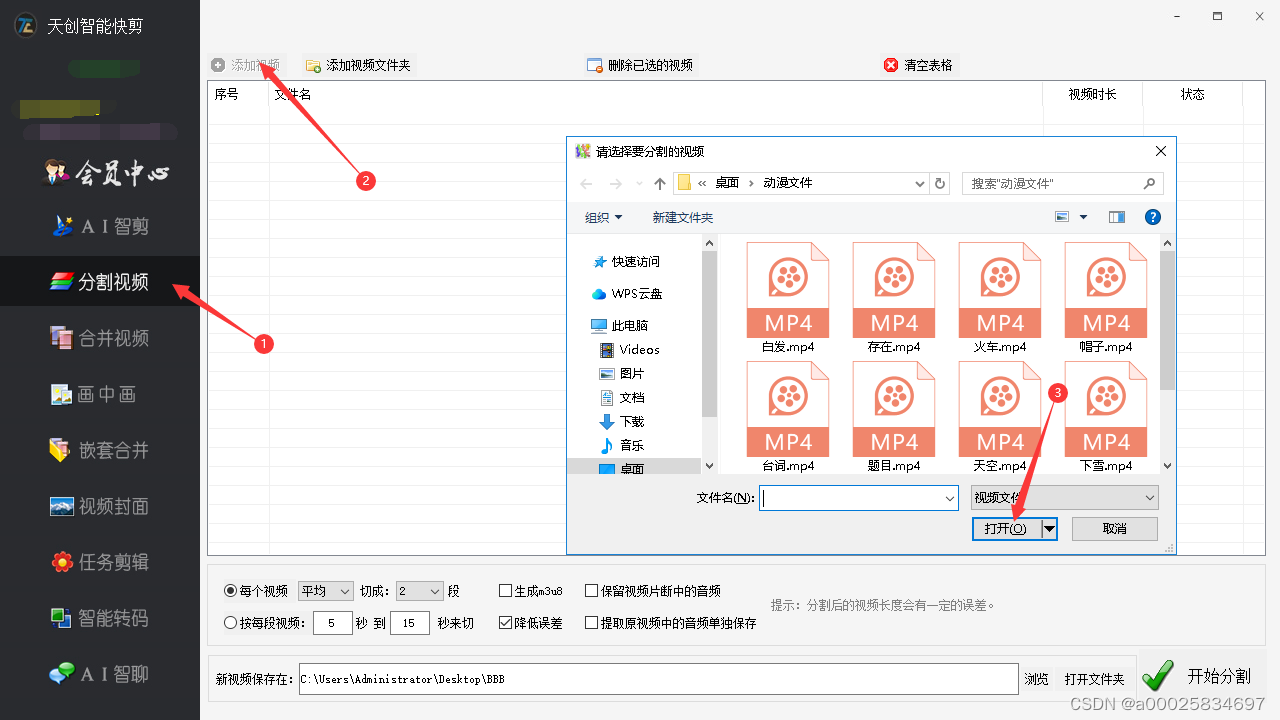The width and height of the screenshot is (1280, 720).
Task: Click the 搜索"动漫文件" search box
Action: click(1062, 184)
